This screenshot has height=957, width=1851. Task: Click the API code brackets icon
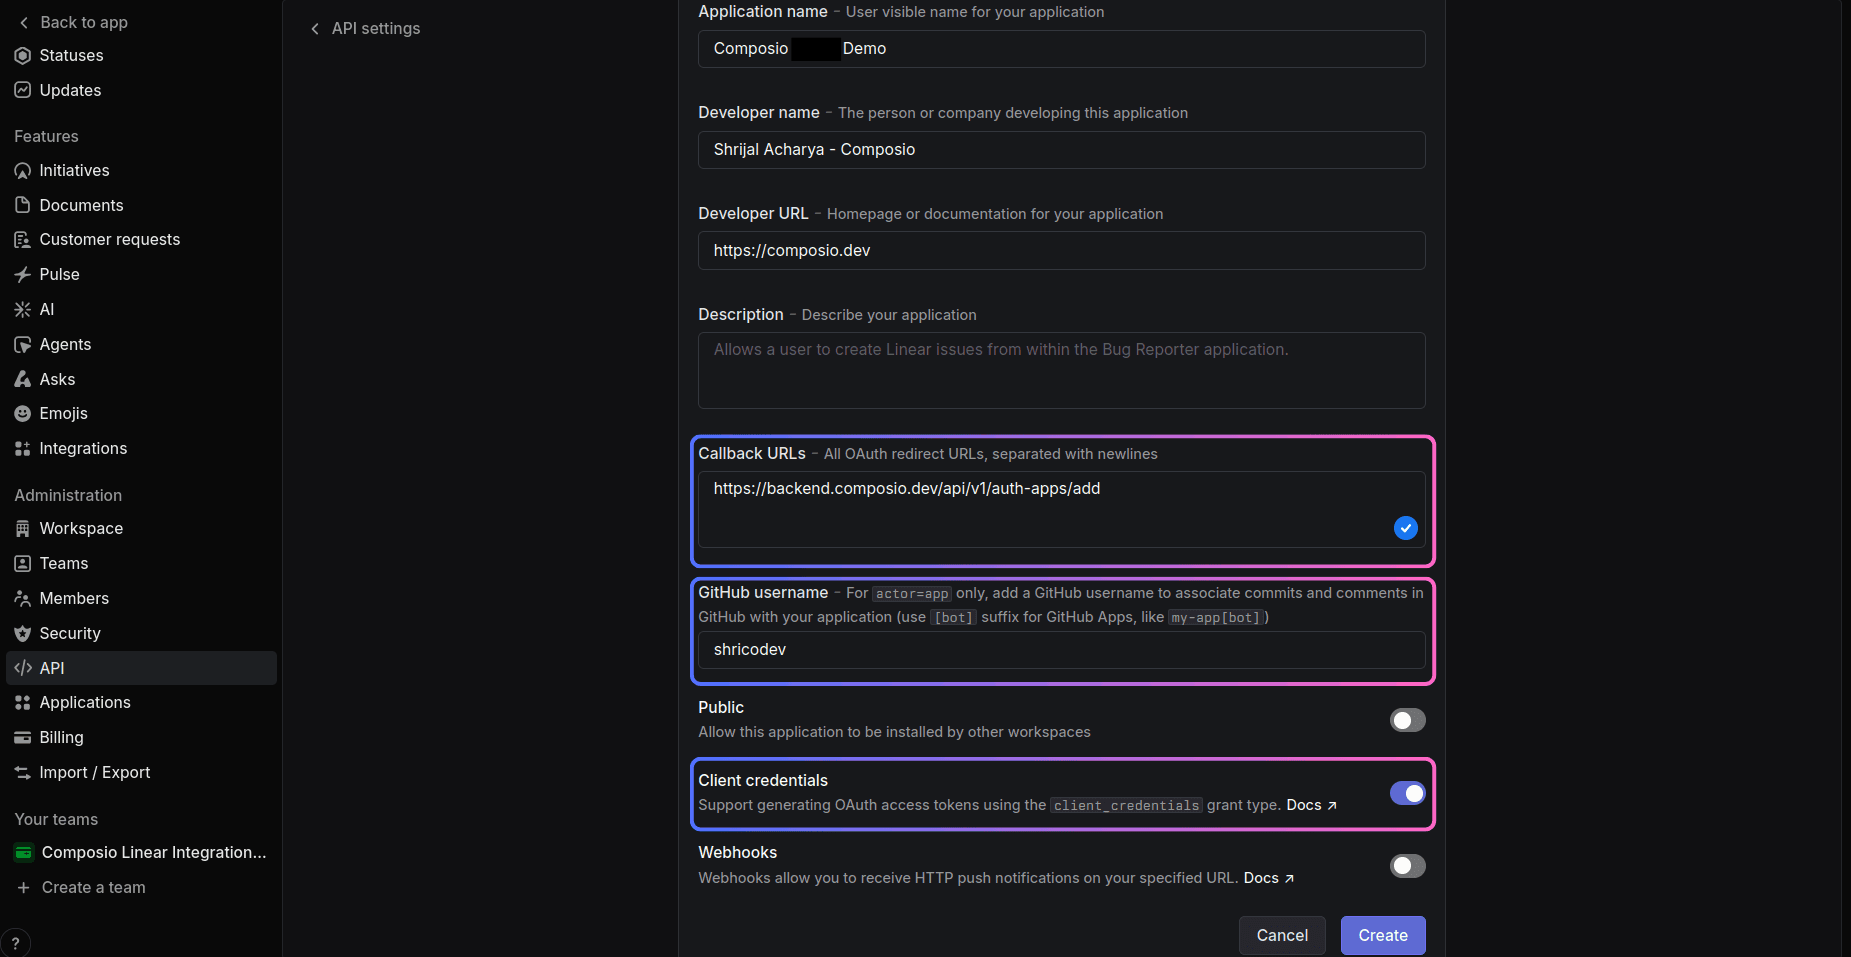click(22, 668)
